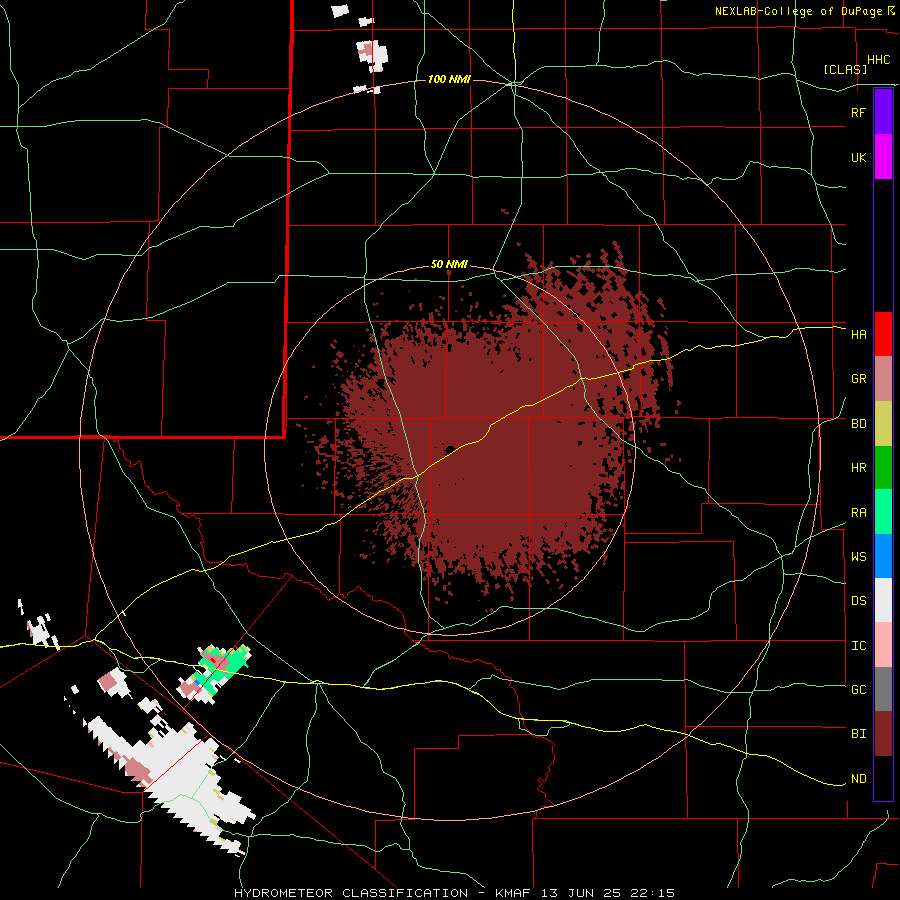Click the 'HYDROMETEOR CLASSIFICATION' title text
This screenshot has width=900, height=900.
[x=351, y=893]
